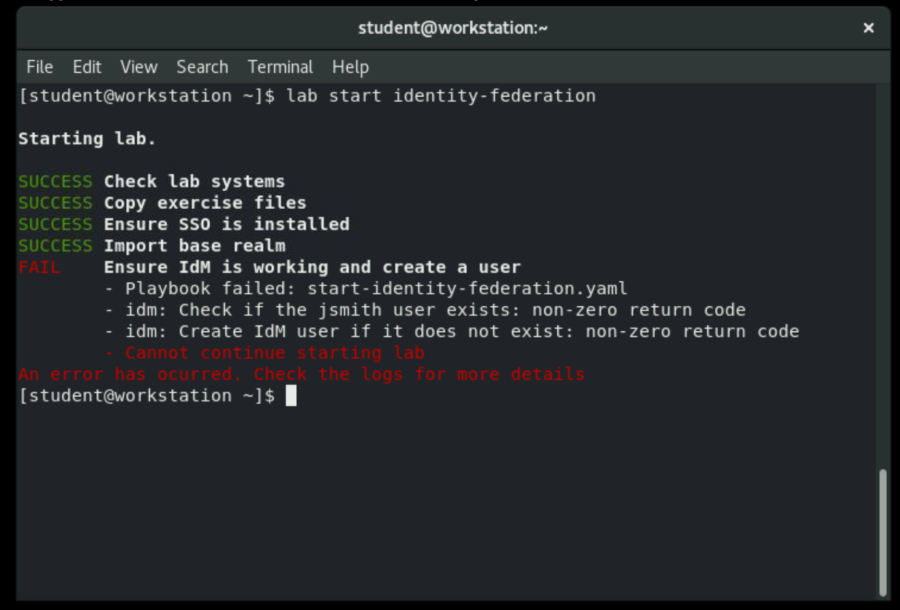Click the vertical scrollbar thumb
This screenshot has height=610, width=900.
[882, 530]
